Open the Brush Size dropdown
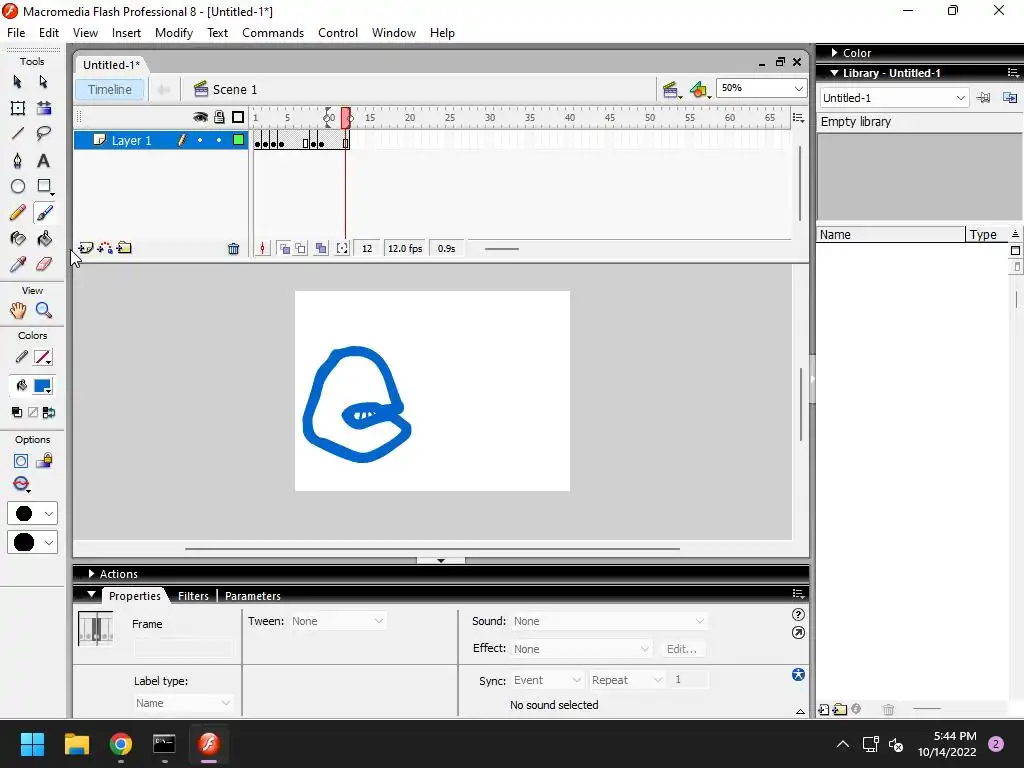Viewport: 1024px width, 768px height. coord(32,513)
